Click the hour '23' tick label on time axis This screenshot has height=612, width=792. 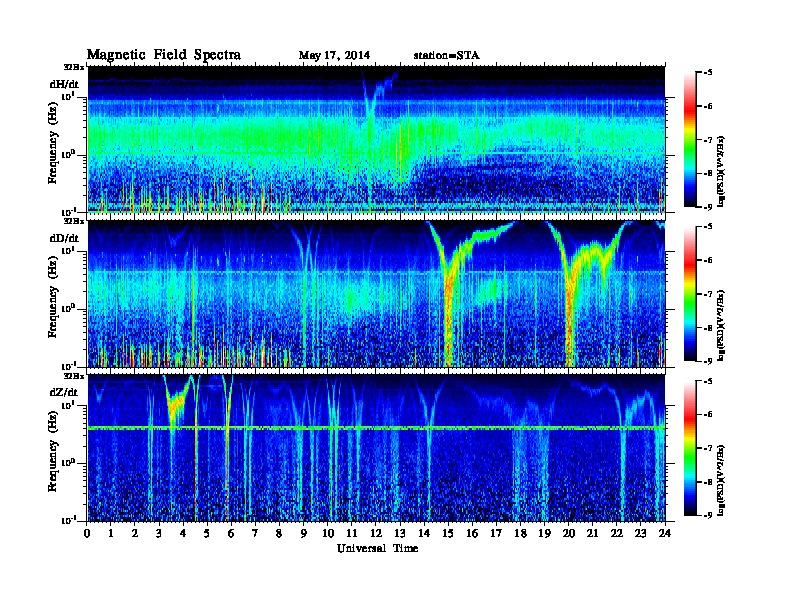[x=640, y=533]
